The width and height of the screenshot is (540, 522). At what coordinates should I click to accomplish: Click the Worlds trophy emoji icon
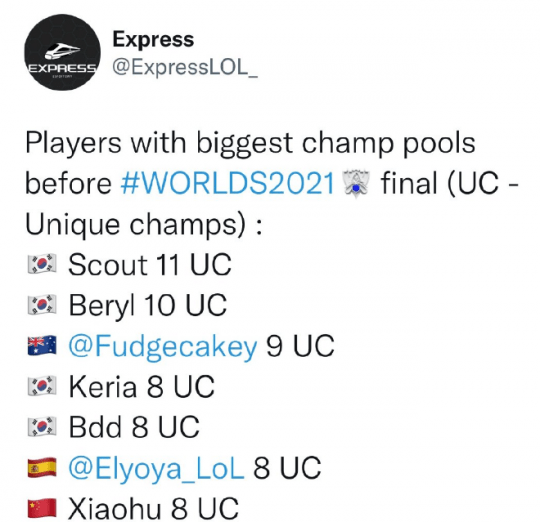click(356, 184)
